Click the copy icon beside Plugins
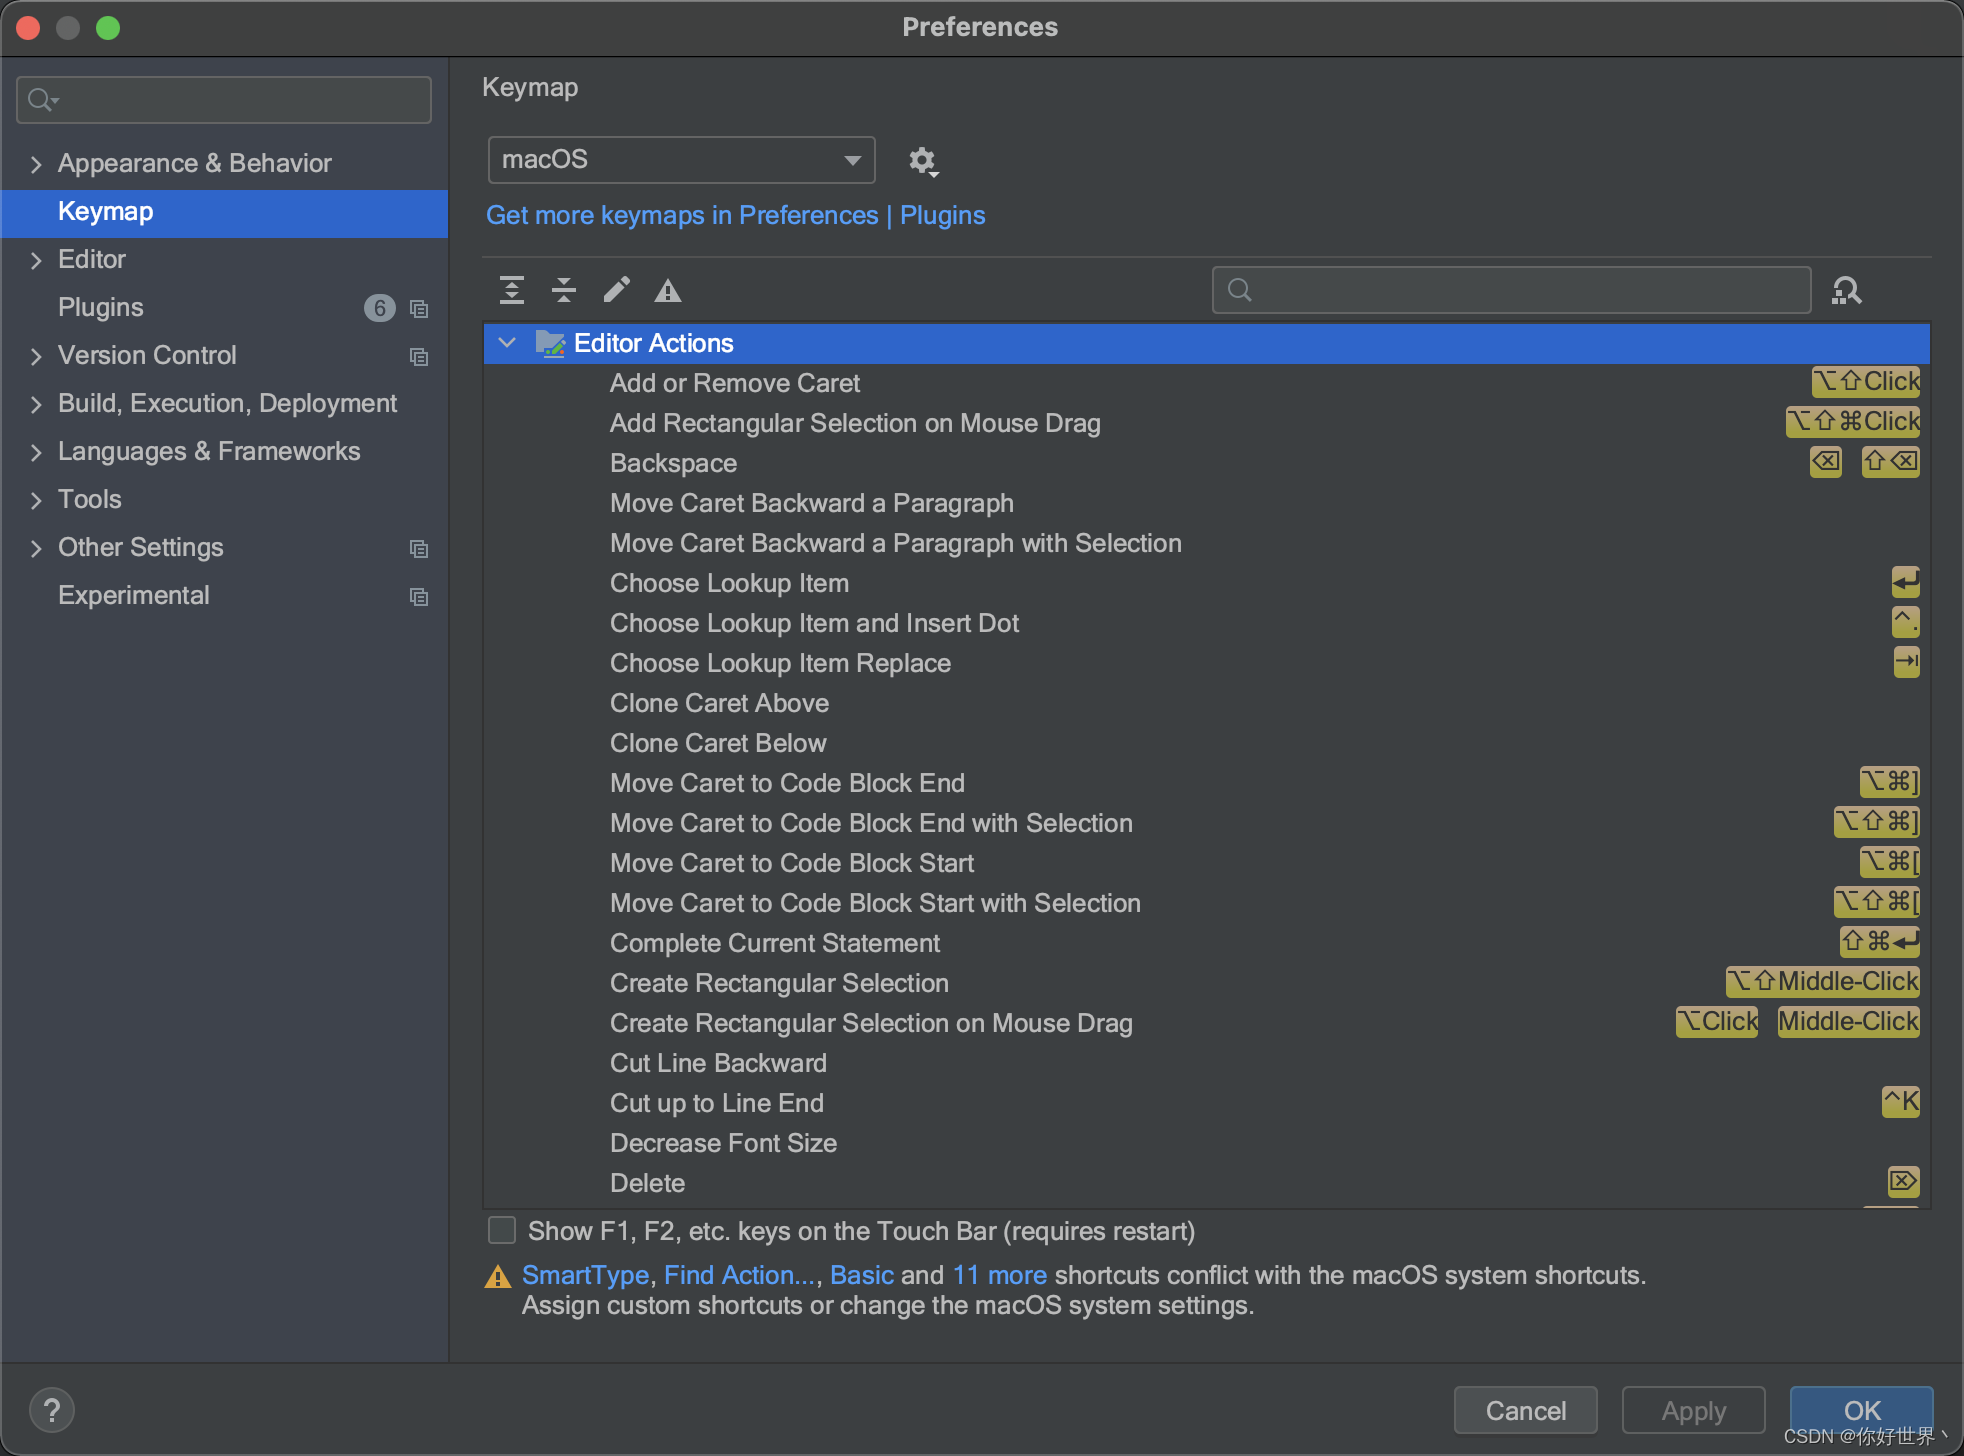The height and width of the screenshot is (1456, 1964). point(419,309)
